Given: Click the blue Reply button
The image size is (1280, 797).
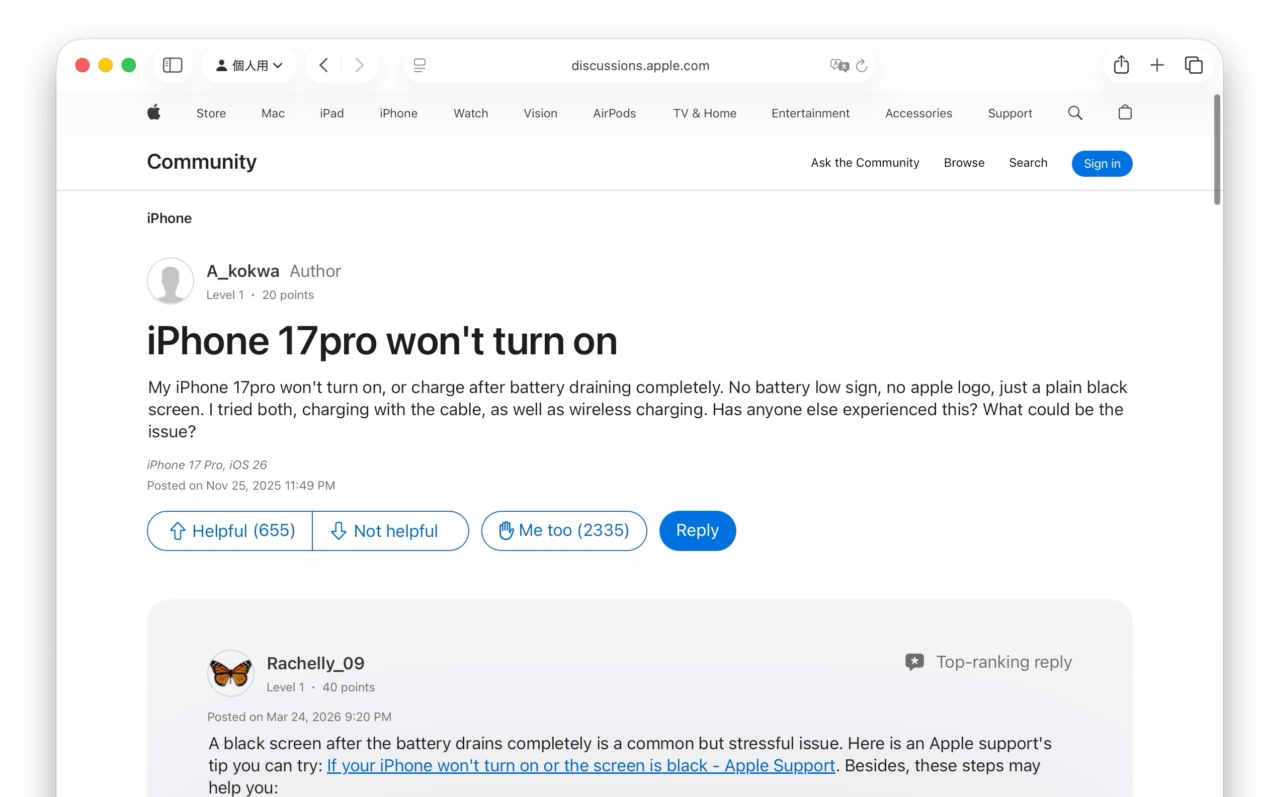Looking at the screenshot, I should (698, 531).
